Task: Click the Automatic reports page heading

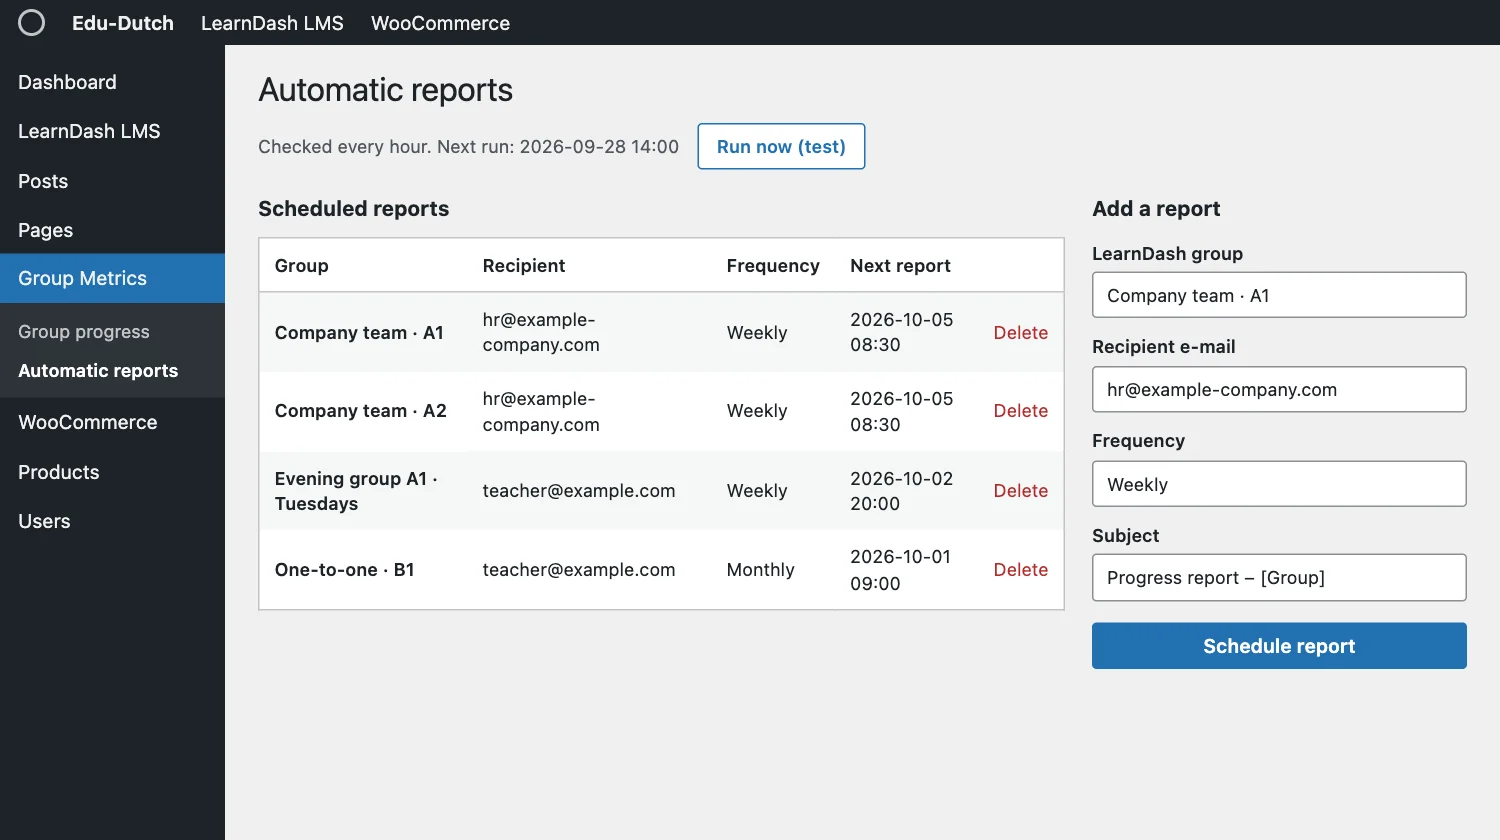Action: (385, 90)
